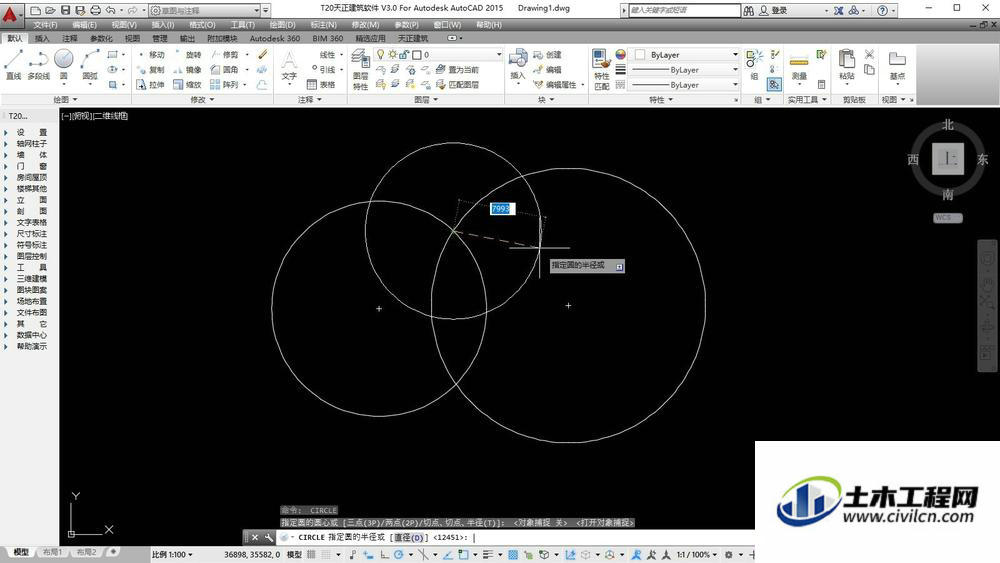Screen dimensions: 1000x563
Task: Click the 置为当前 (Make Current) button
Action: (x=457, y=69)
